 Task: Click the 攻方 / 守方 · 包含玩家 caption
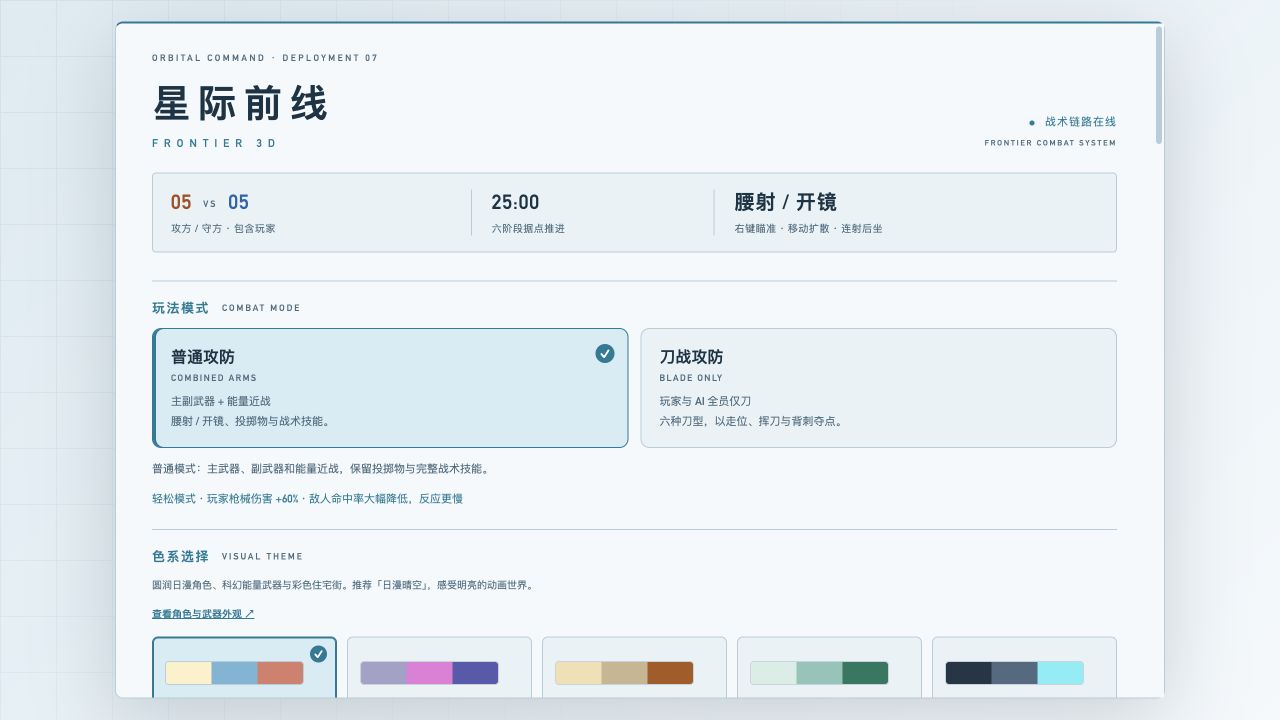pyautogui.click(x=223, y=229)
